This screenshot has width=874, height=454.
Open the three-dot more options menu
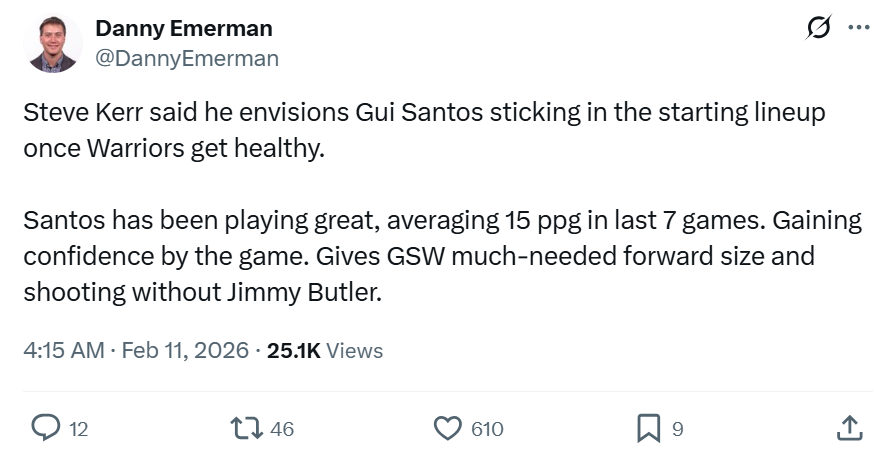pos(857,29)
